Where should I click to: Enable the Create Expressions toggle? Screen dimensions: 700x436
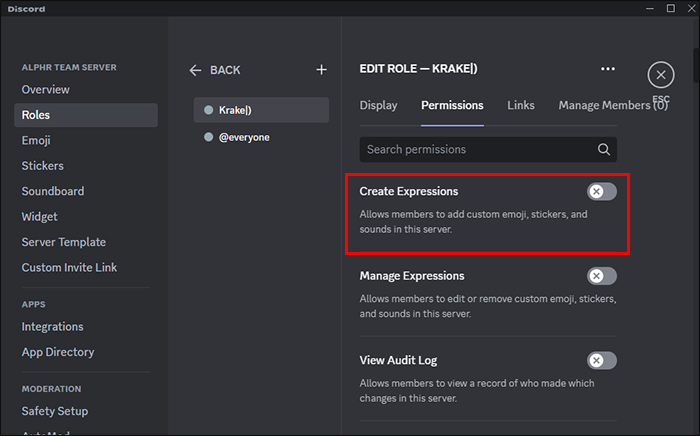point(601,191)
